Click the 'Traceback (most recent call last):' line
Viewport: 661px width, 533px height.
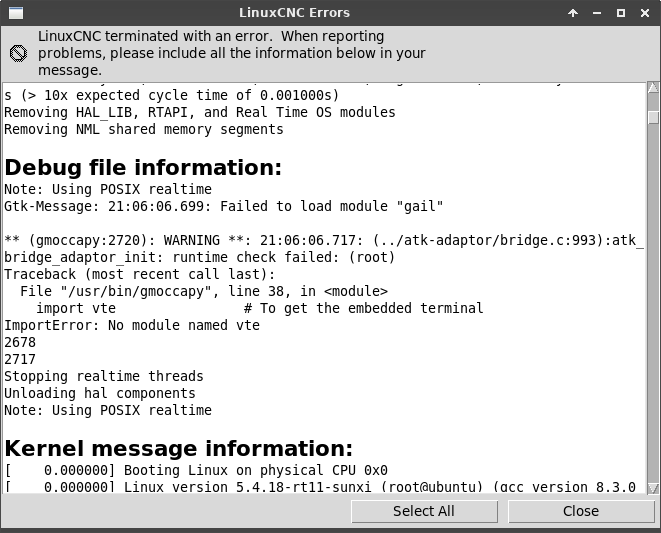click(x=140, y=274)
